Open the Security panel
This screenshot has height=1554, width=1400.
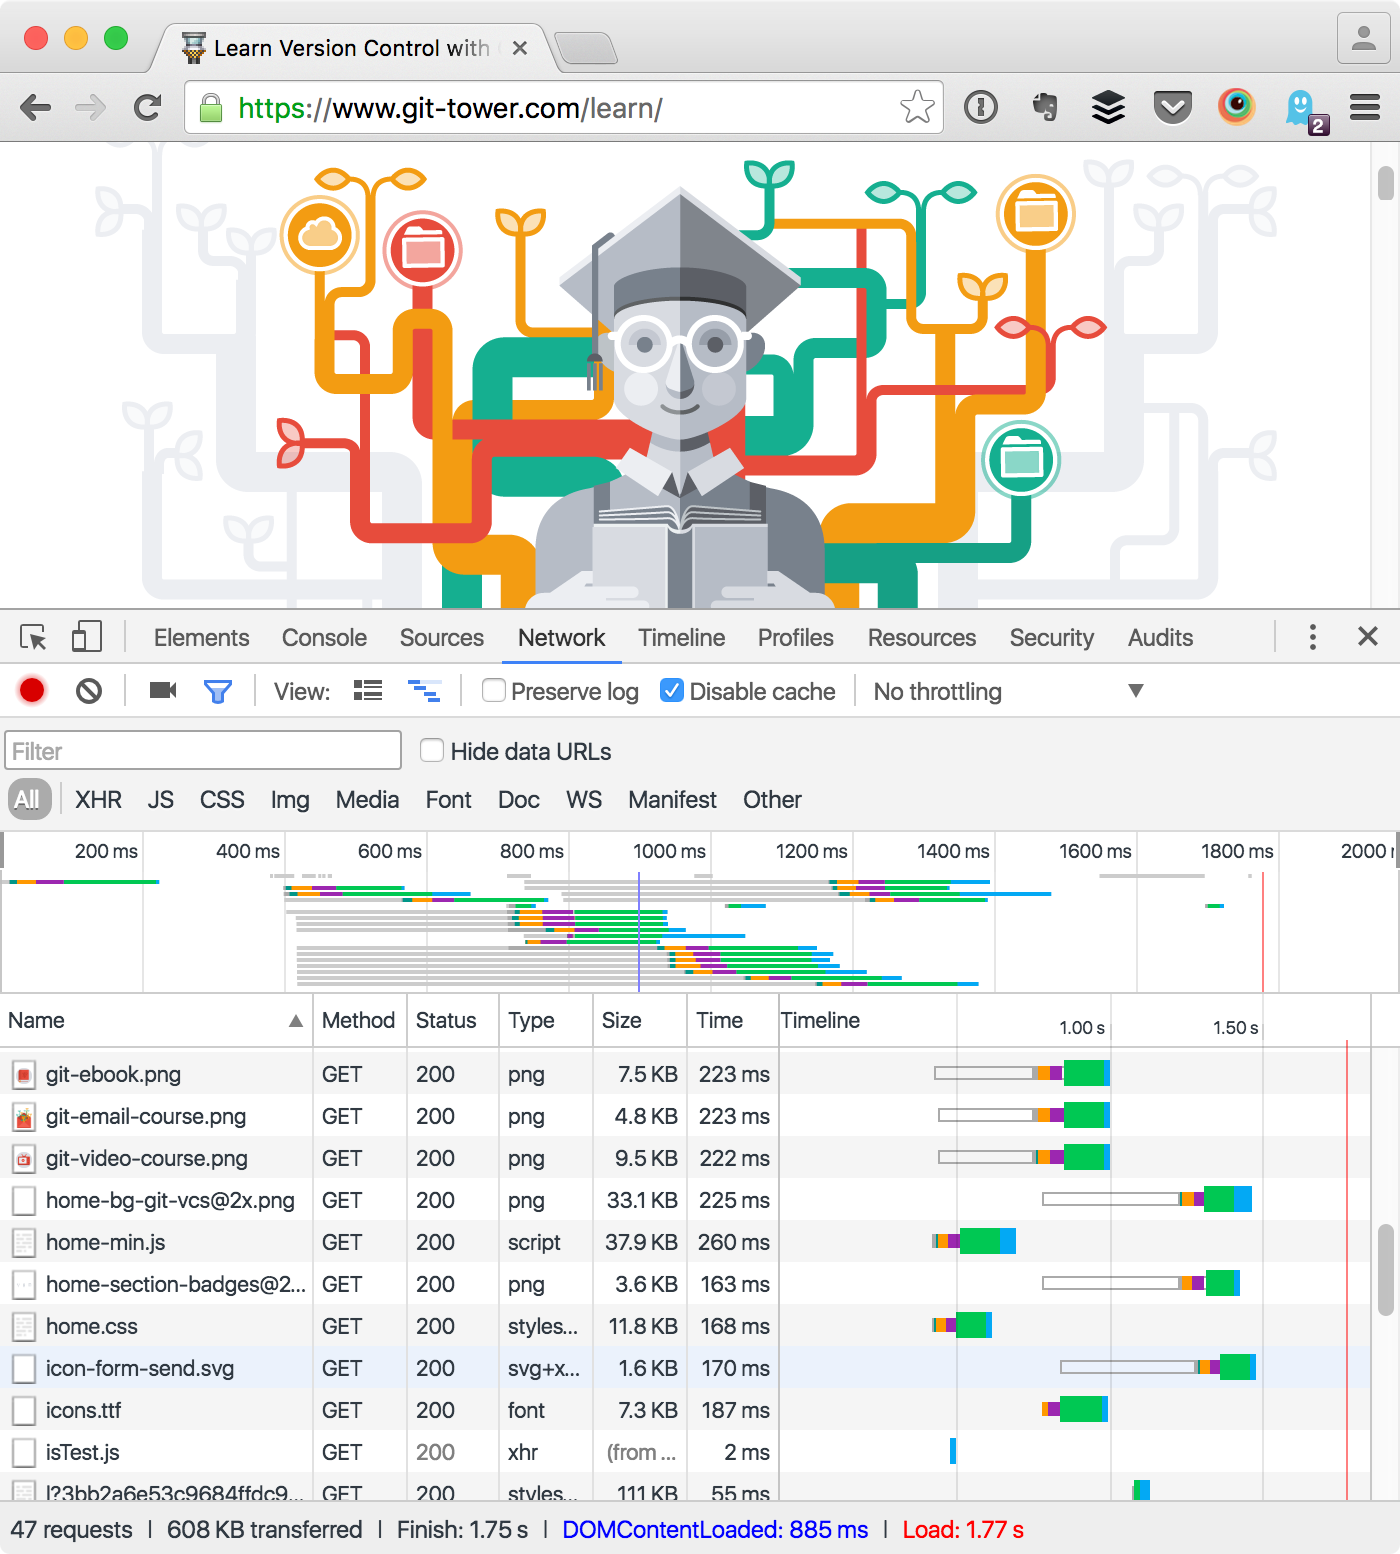[1051, 637]
